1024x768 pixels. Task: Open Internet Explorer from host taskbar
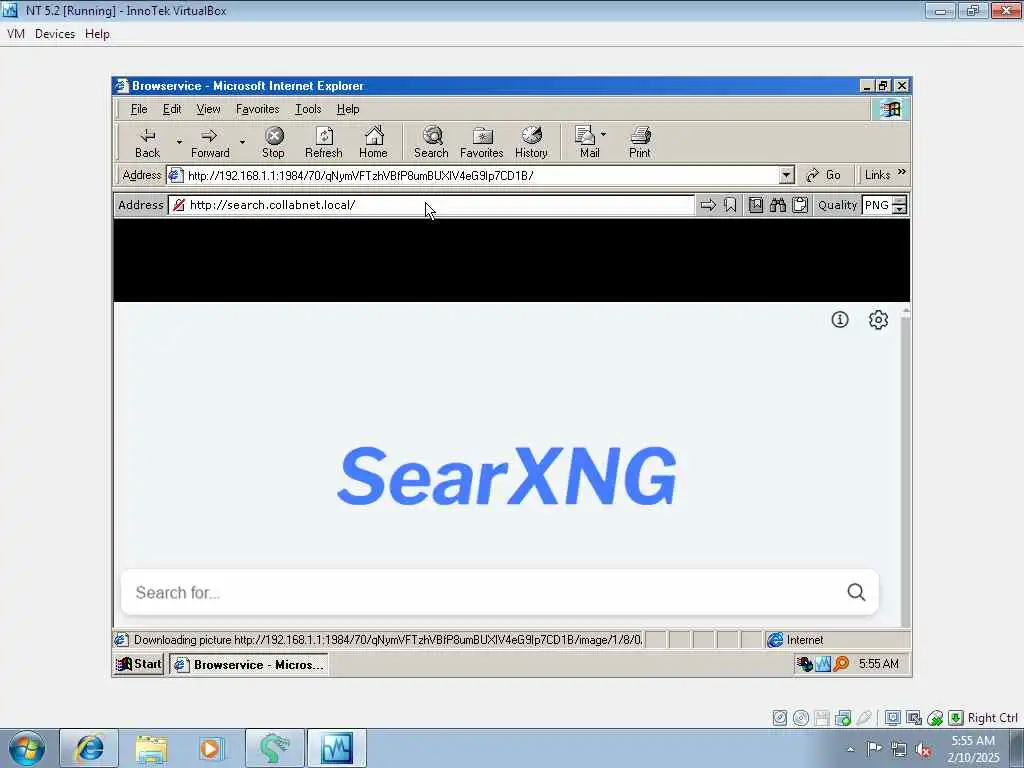tap(89, 748)
